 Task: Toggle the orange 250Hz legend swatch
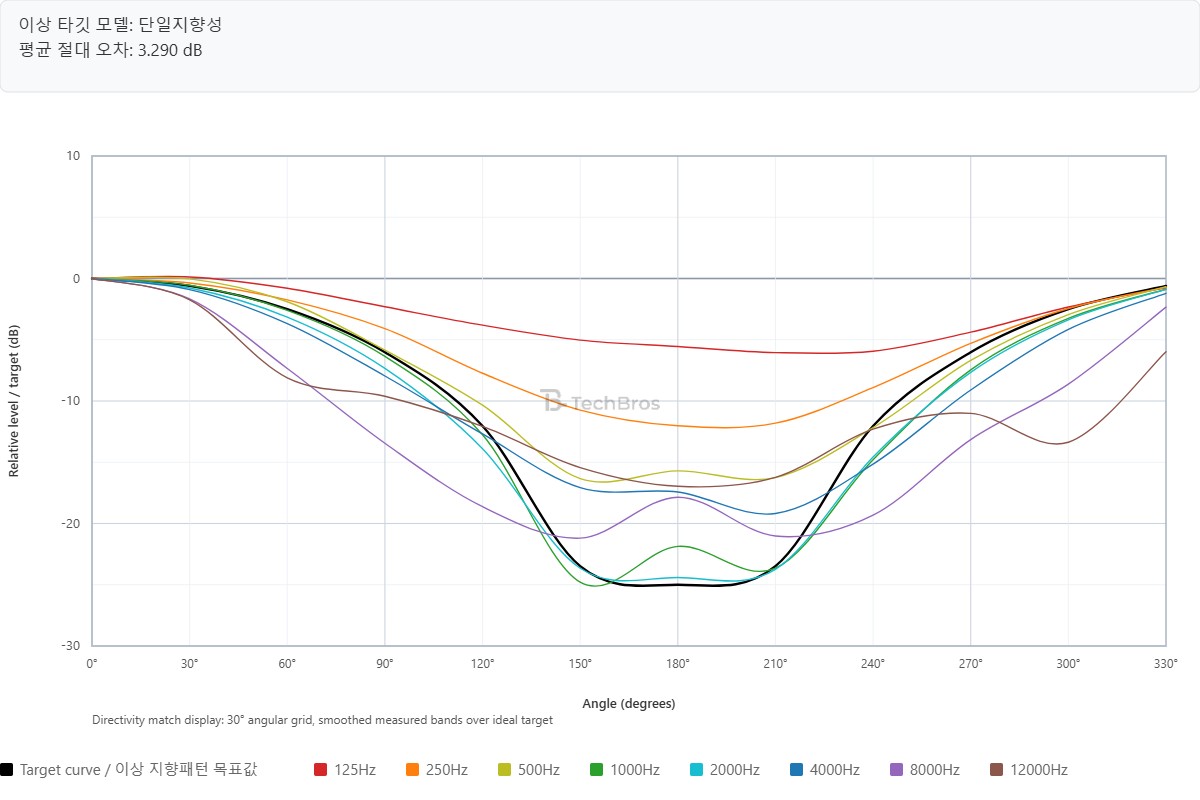413,770
